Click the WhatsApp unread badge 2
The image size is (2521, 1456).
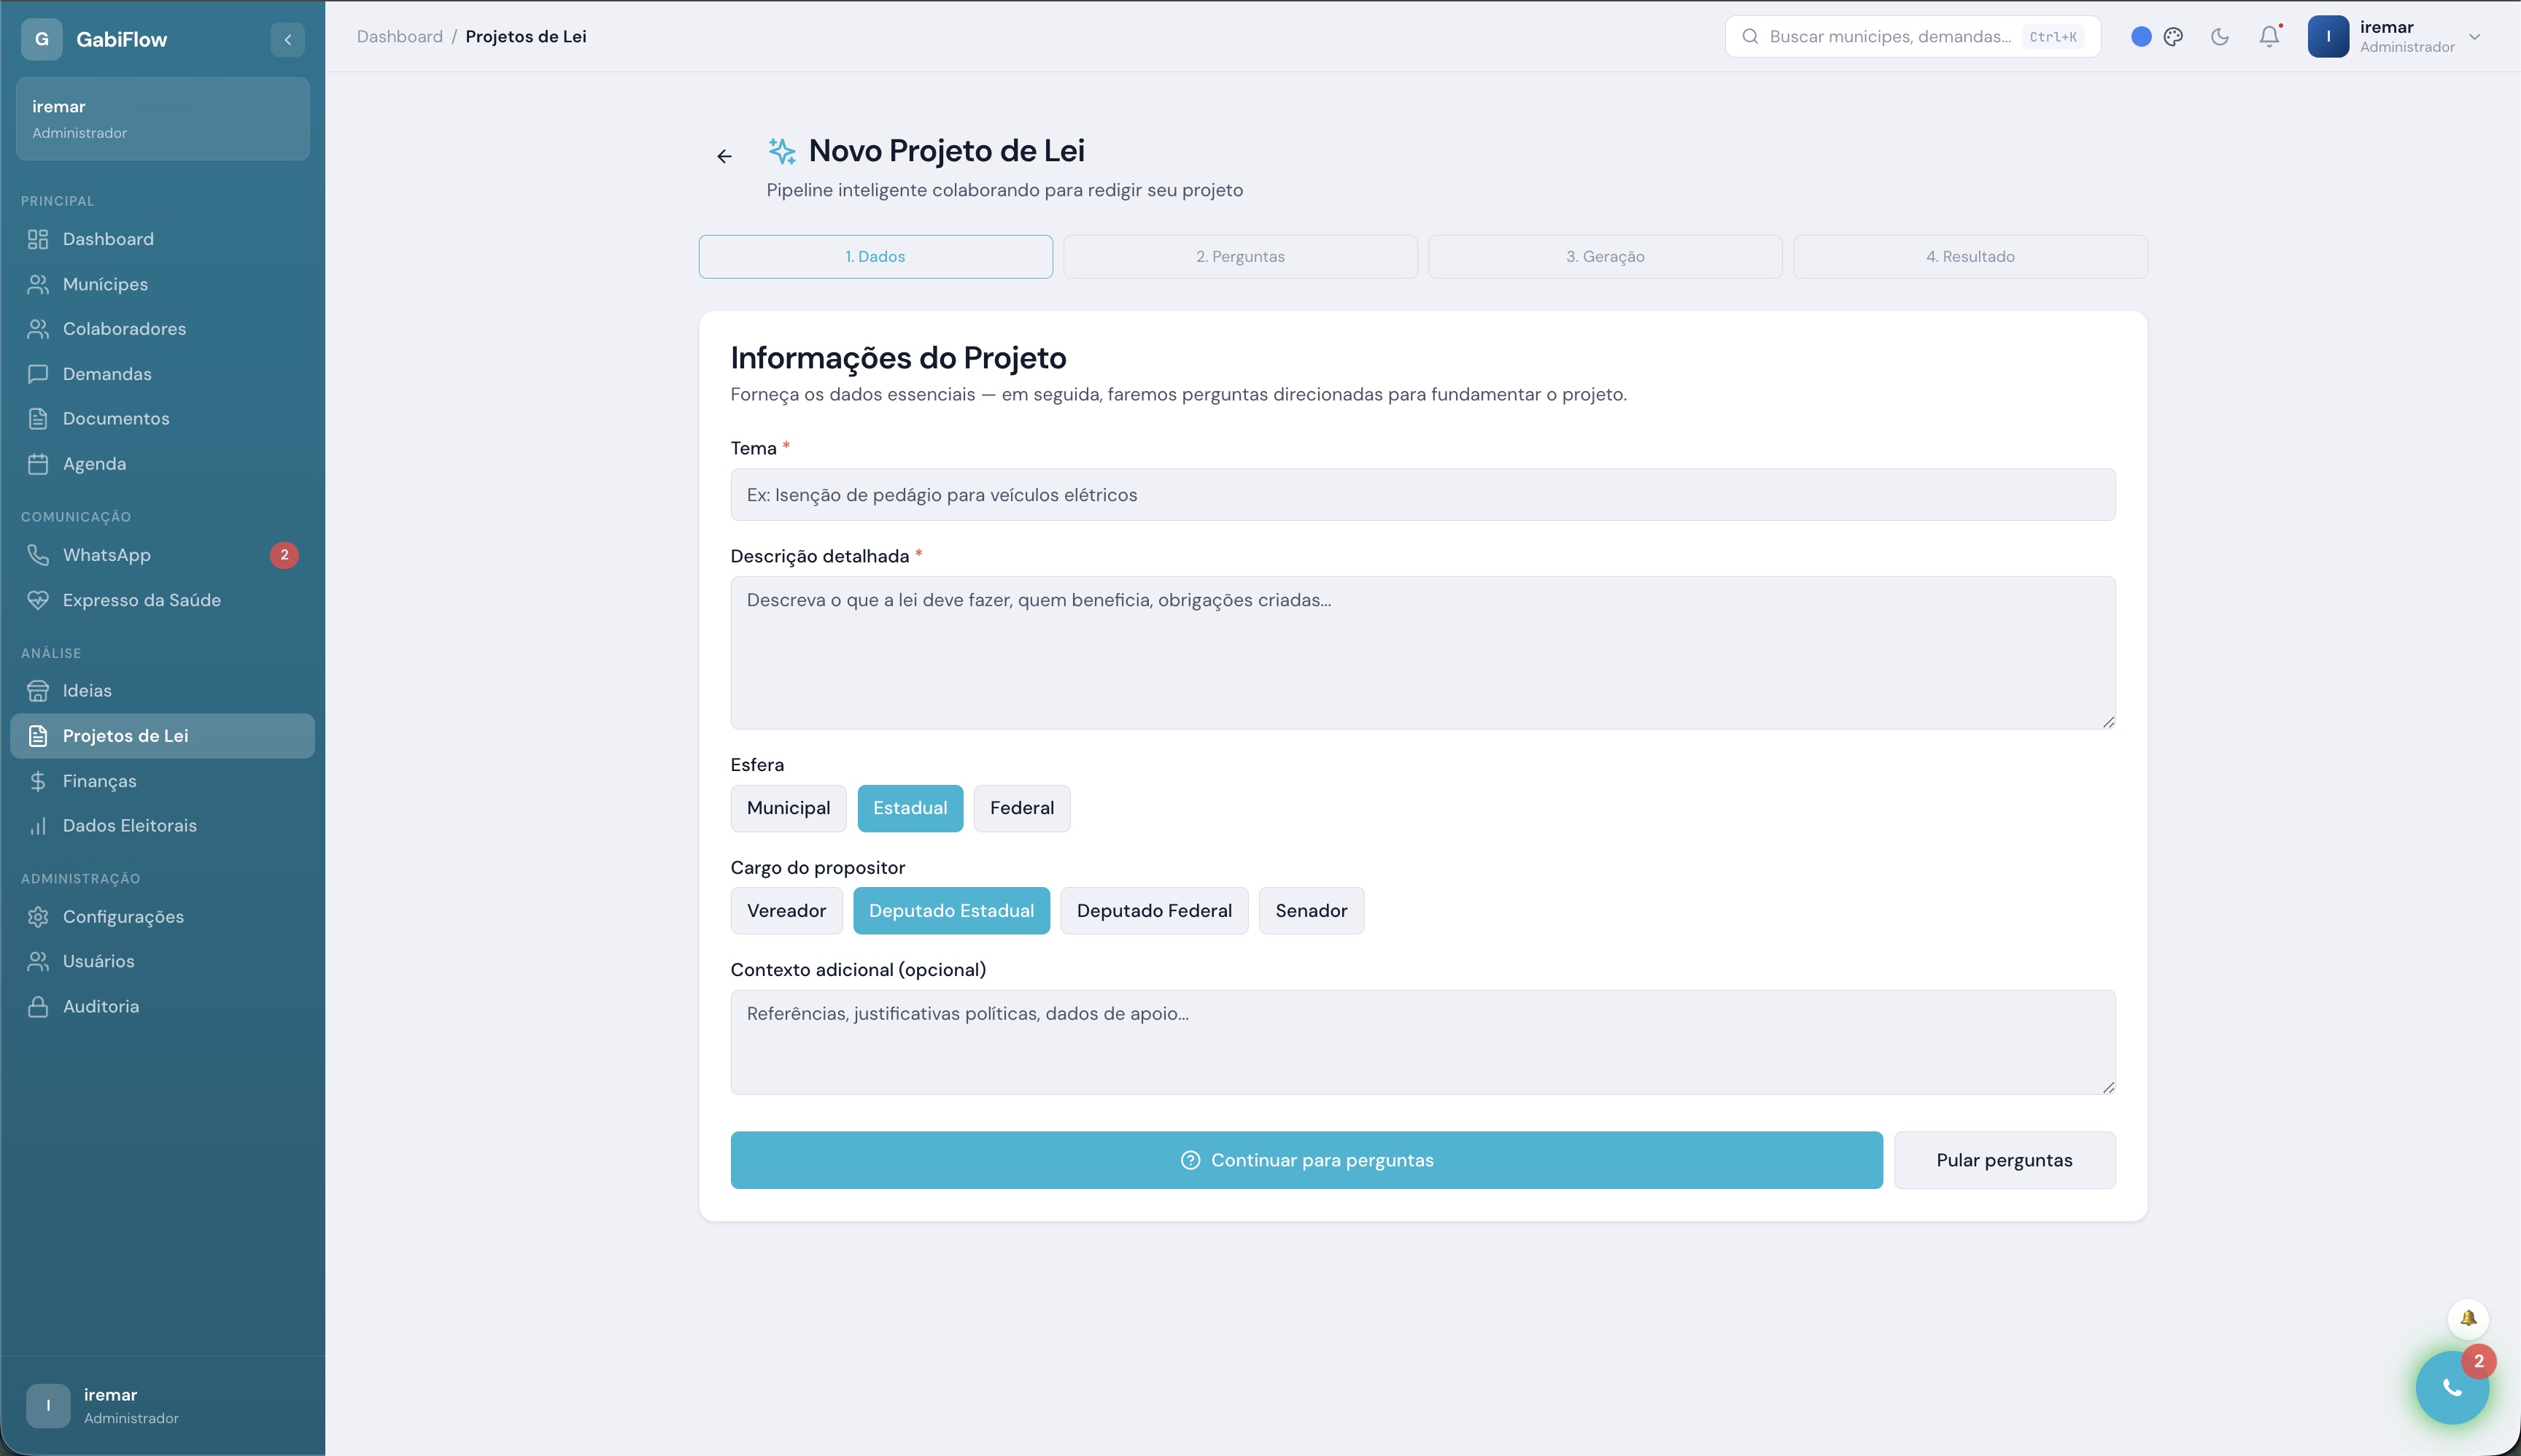pyautogui.click(x=284, y=555)
